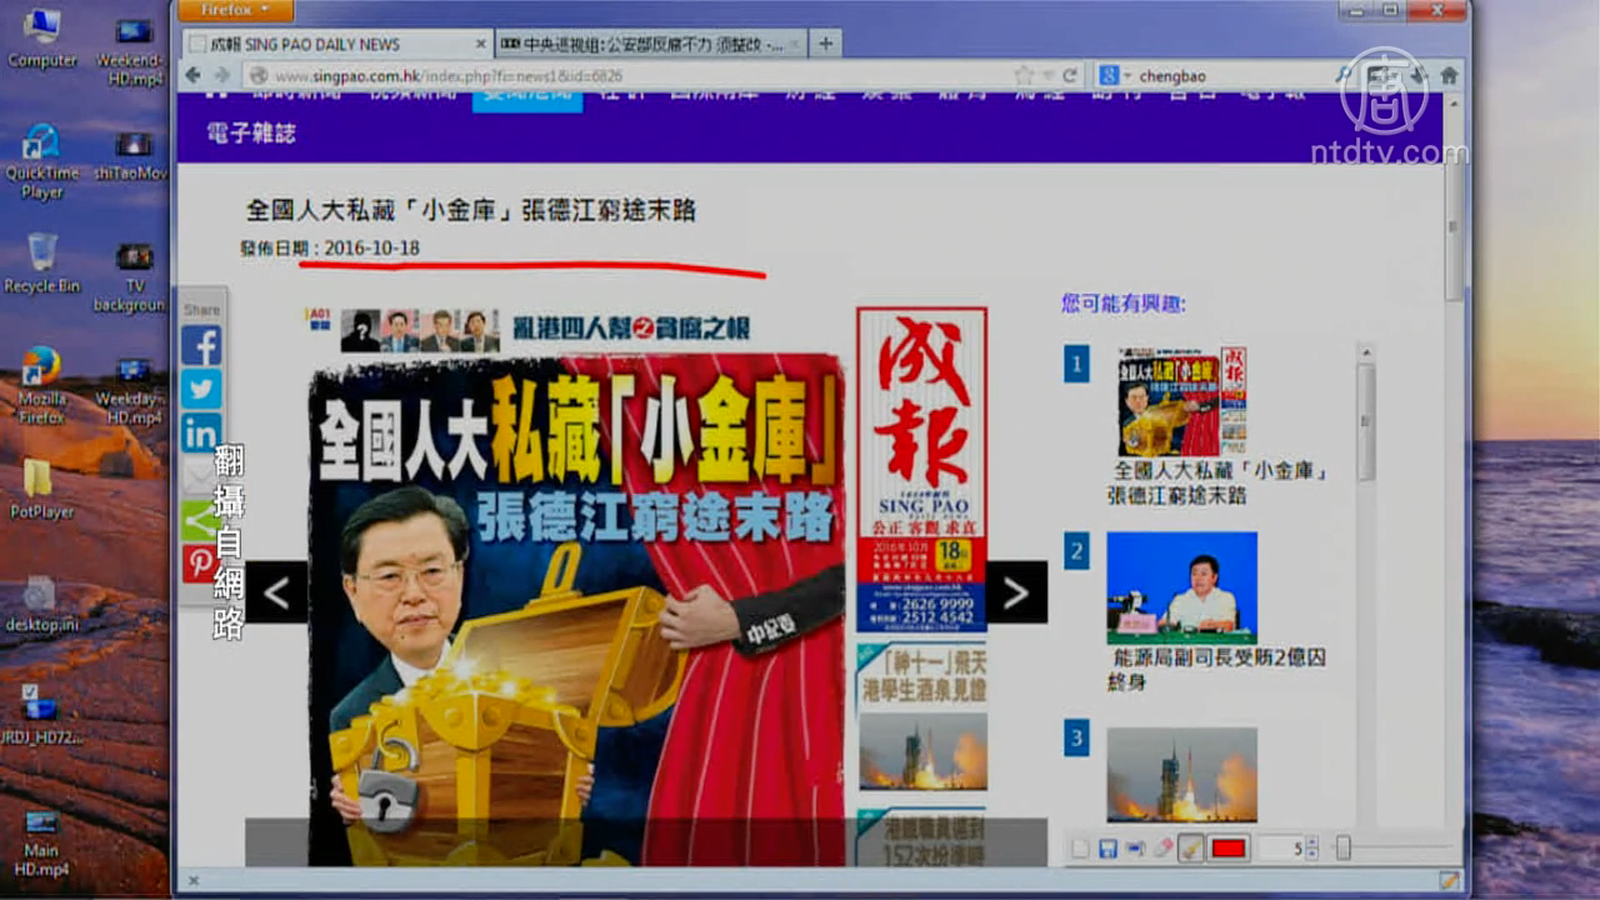This screenshot has height=900, width=1600.
Task: Increase the brush size stepper value
Action: (1312, 843)
